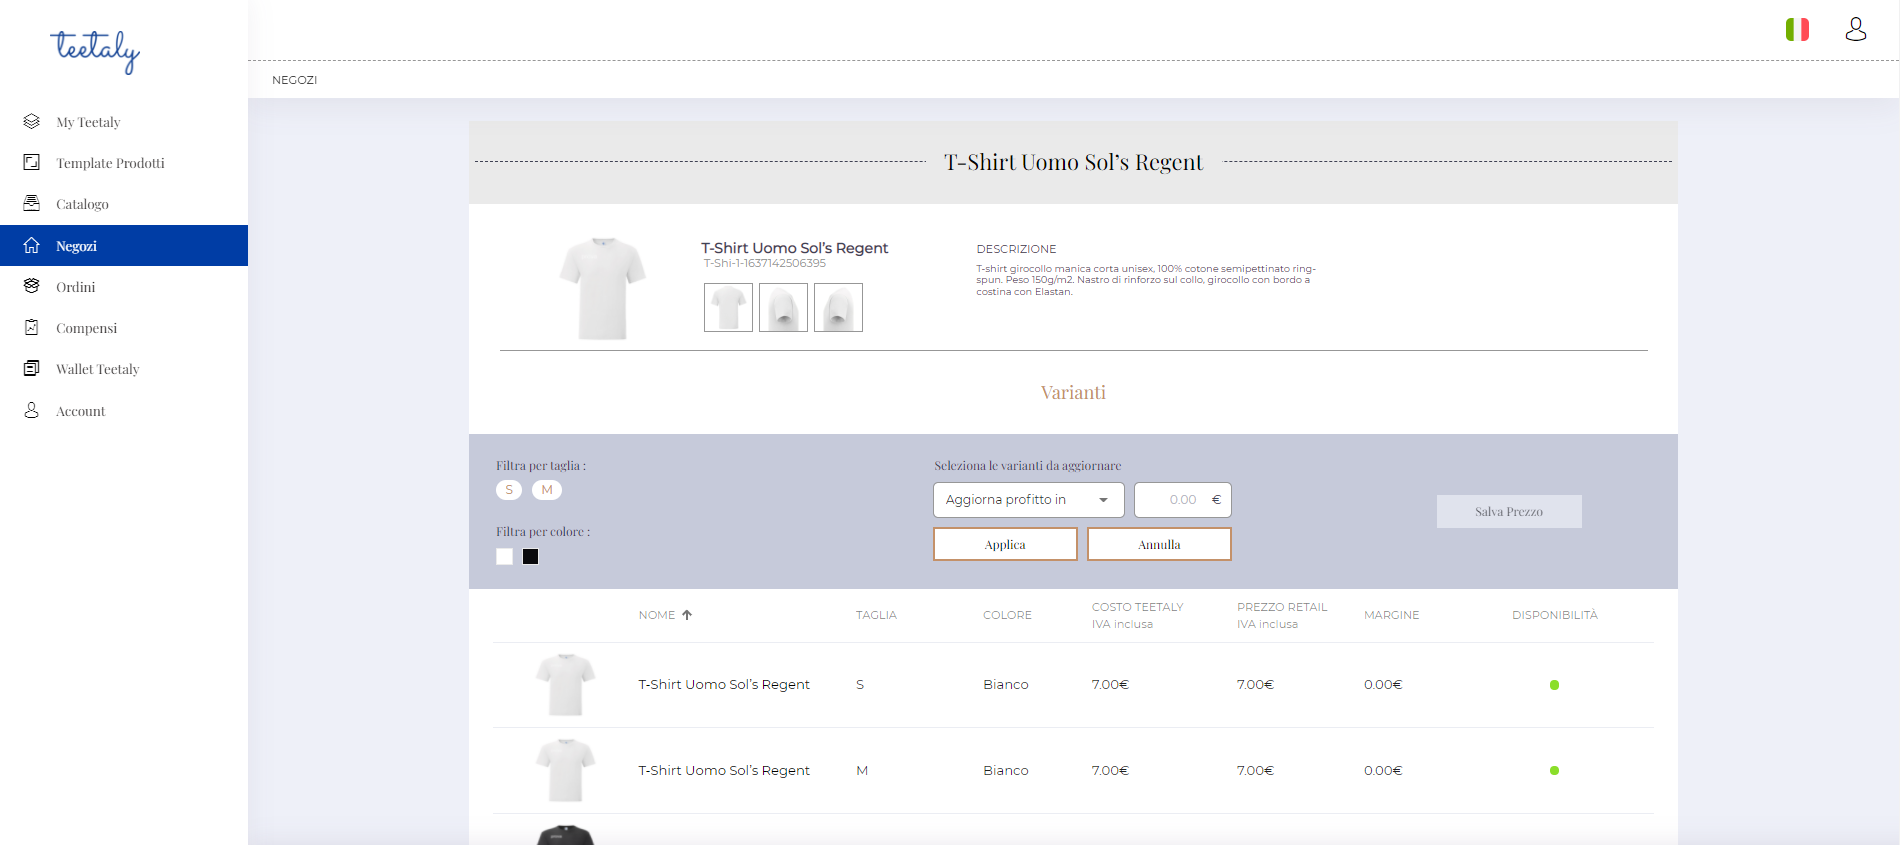Select third product thumbnail, sleeve view
The image size is (1900, 845).
(x=838, y=307)
